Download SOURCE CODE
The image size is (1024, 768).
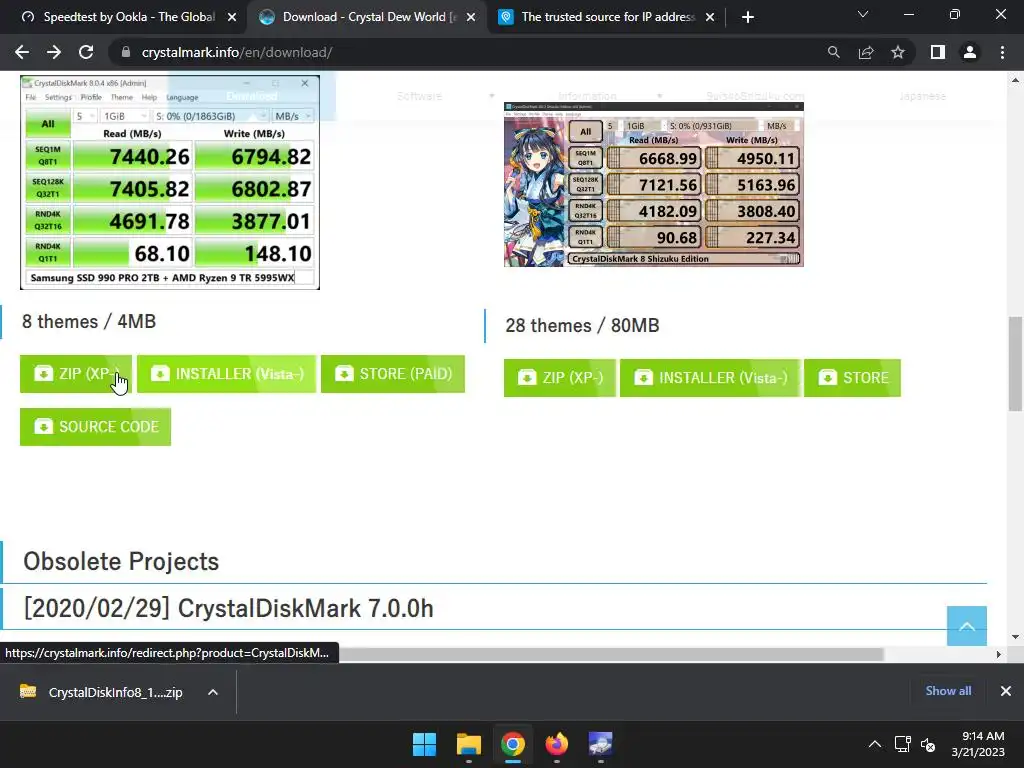click(95, 426)
